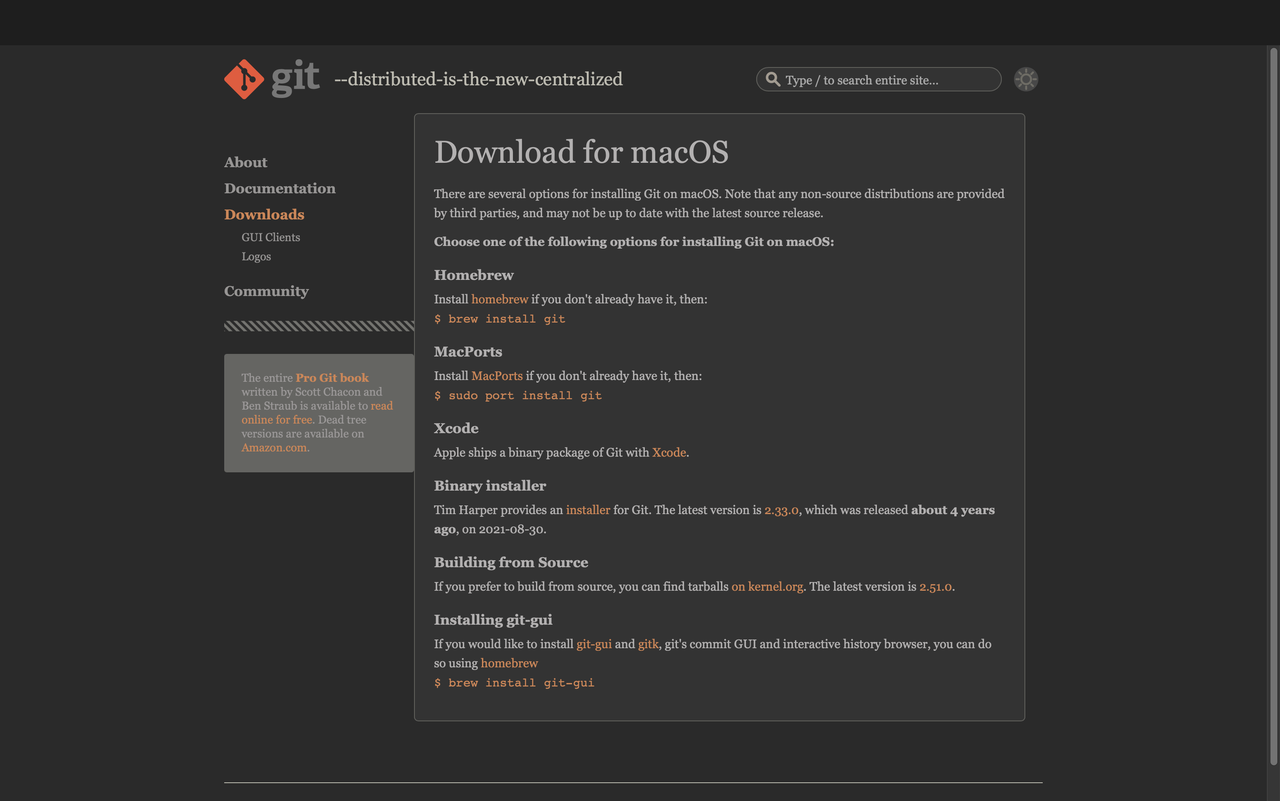
Task: Click the 'Xcode' section heading
Action: tap(456, 428)
